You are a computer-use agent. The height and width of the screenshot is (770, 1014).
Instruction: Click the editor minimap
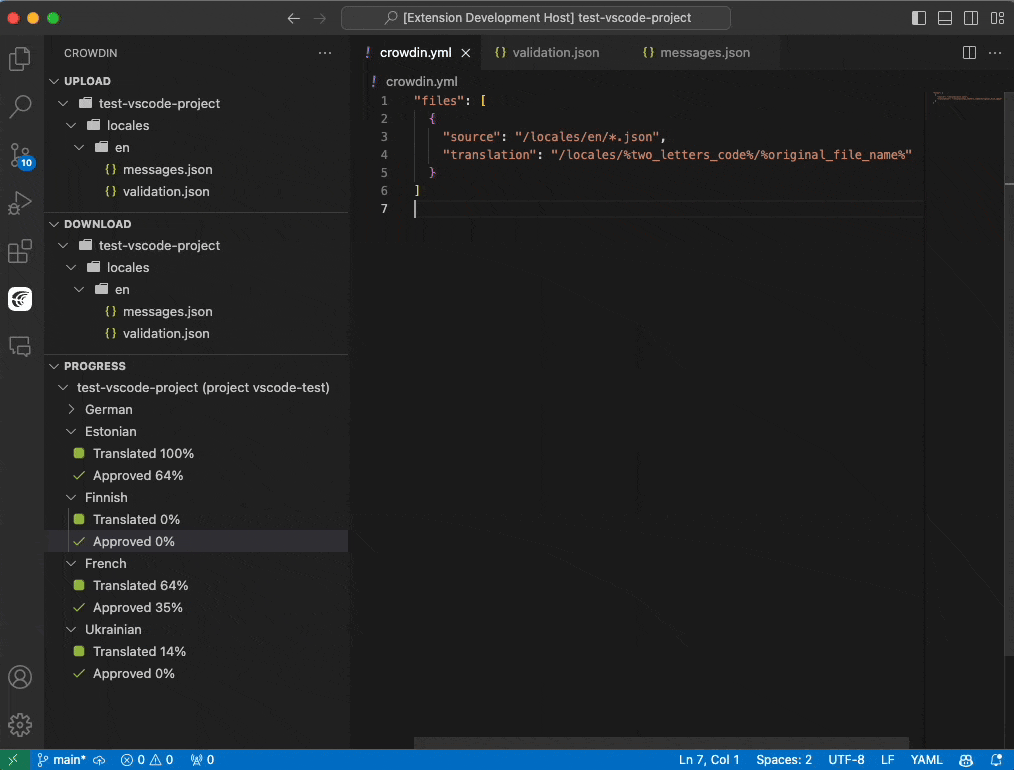[x=967, y=99]
